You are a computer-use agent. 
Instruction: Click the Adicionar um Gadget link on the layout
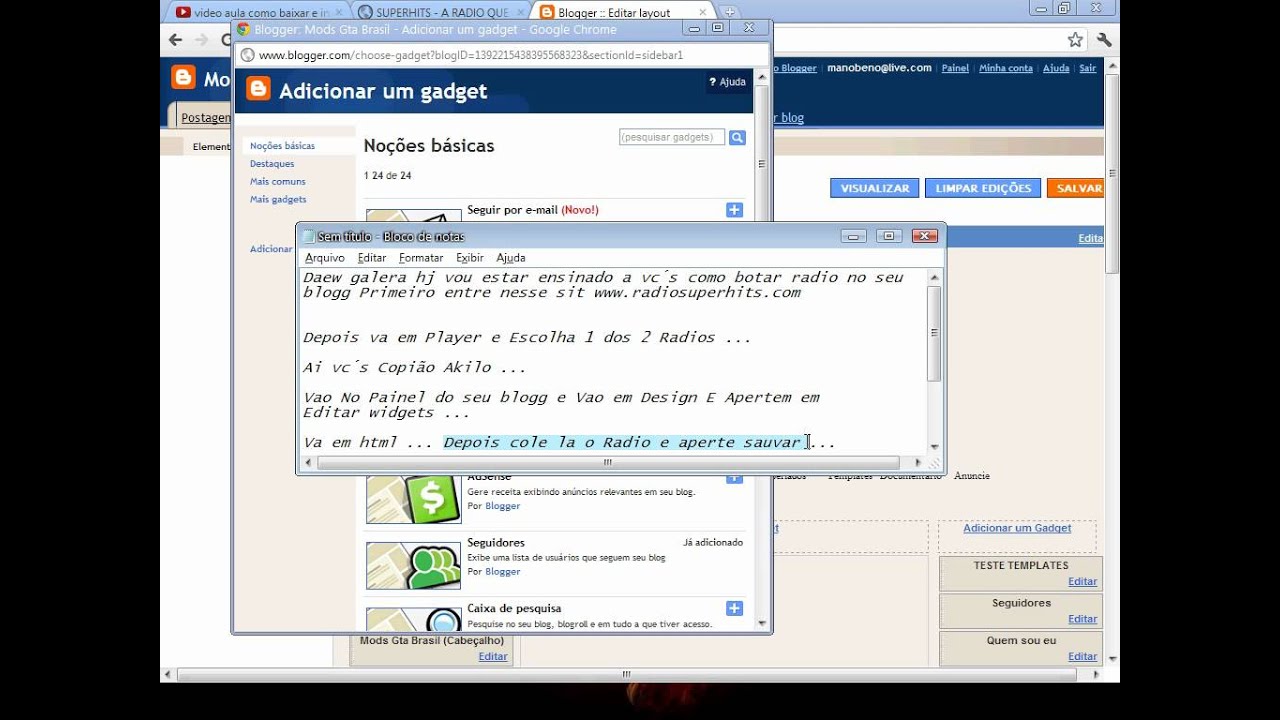(1017, 528)
